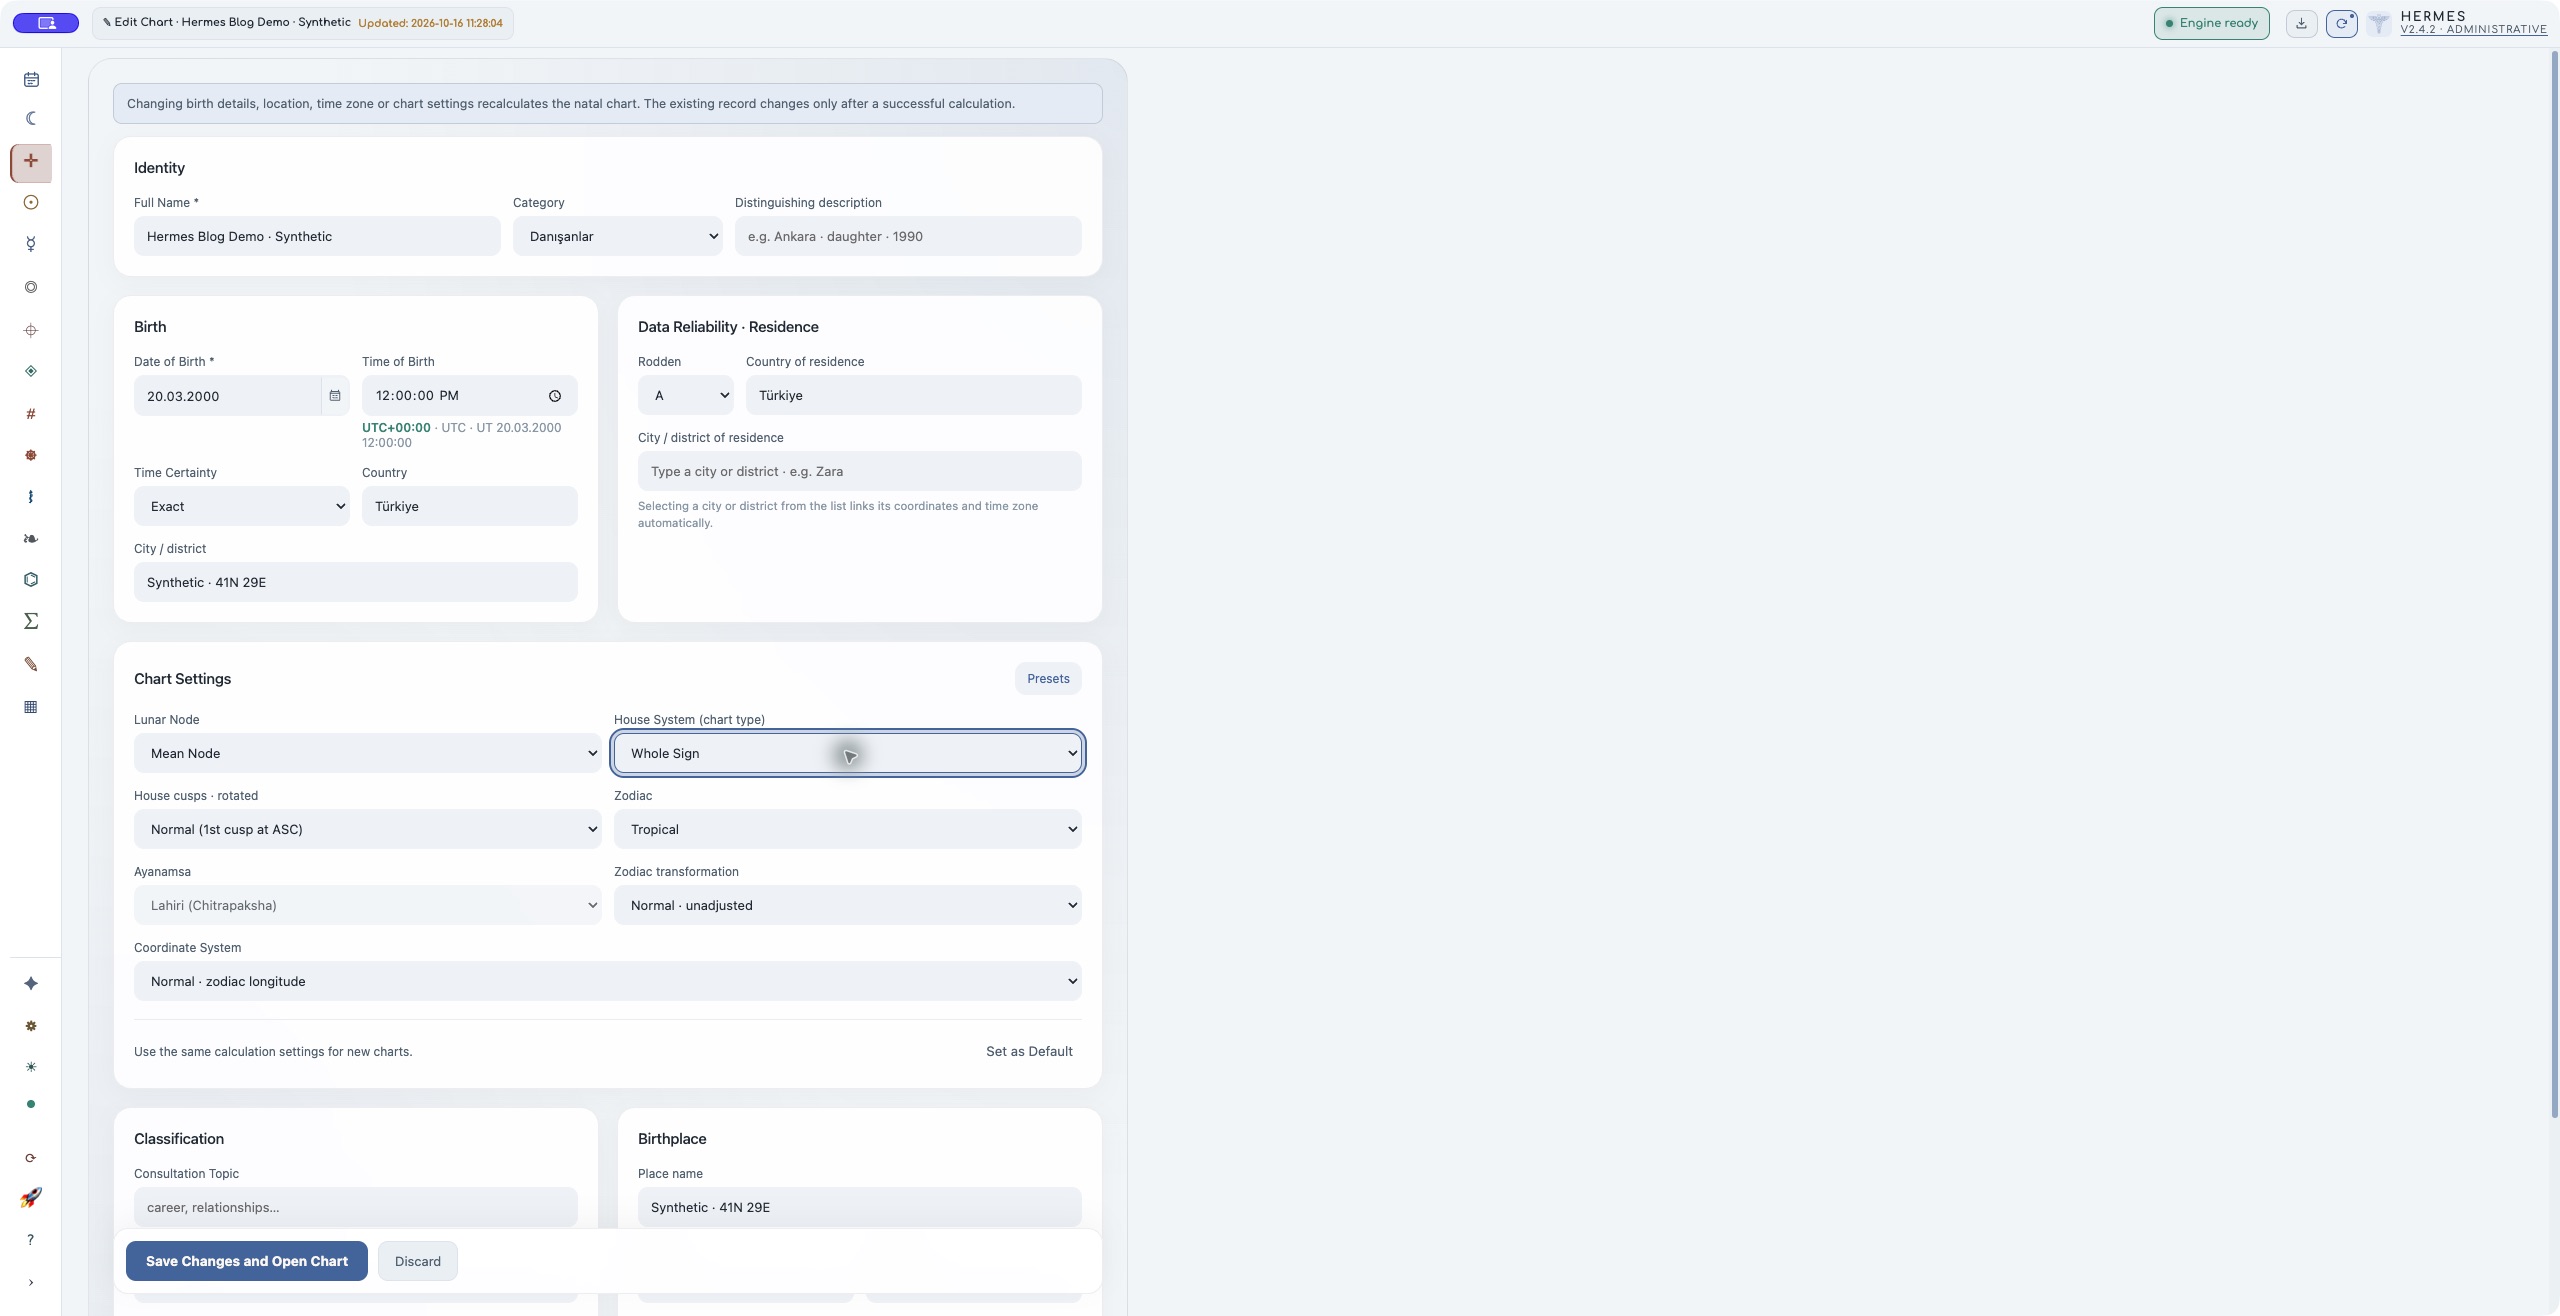
Task: Open the question mark help icon
Action: 31,1240
